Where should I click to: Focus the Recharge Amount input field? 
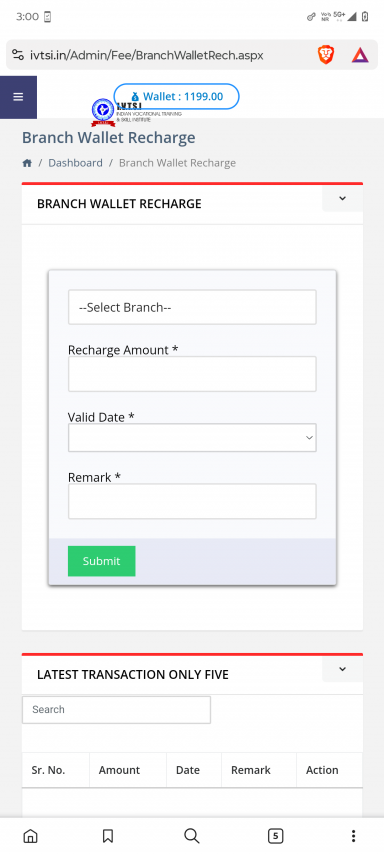[192, 374]
